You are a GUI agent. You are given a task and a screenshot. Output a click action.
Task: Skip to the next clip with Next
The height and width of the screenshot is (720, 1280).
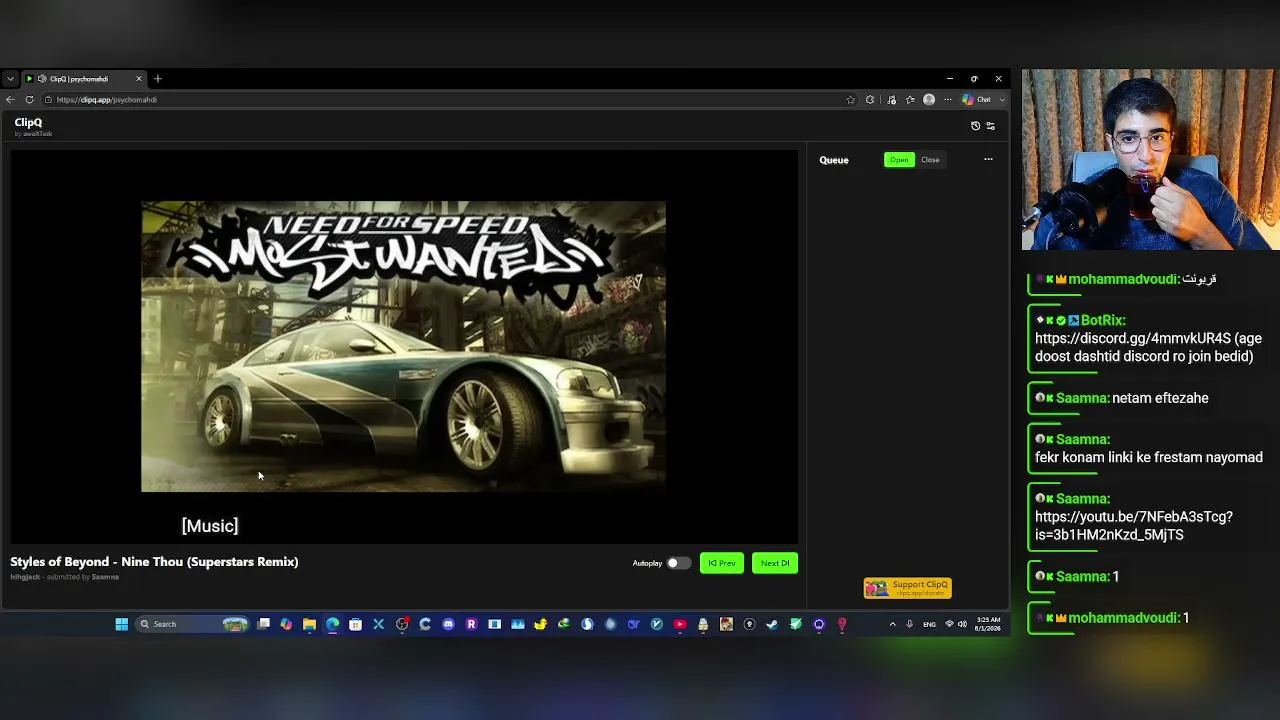click(x=775, y=563)
